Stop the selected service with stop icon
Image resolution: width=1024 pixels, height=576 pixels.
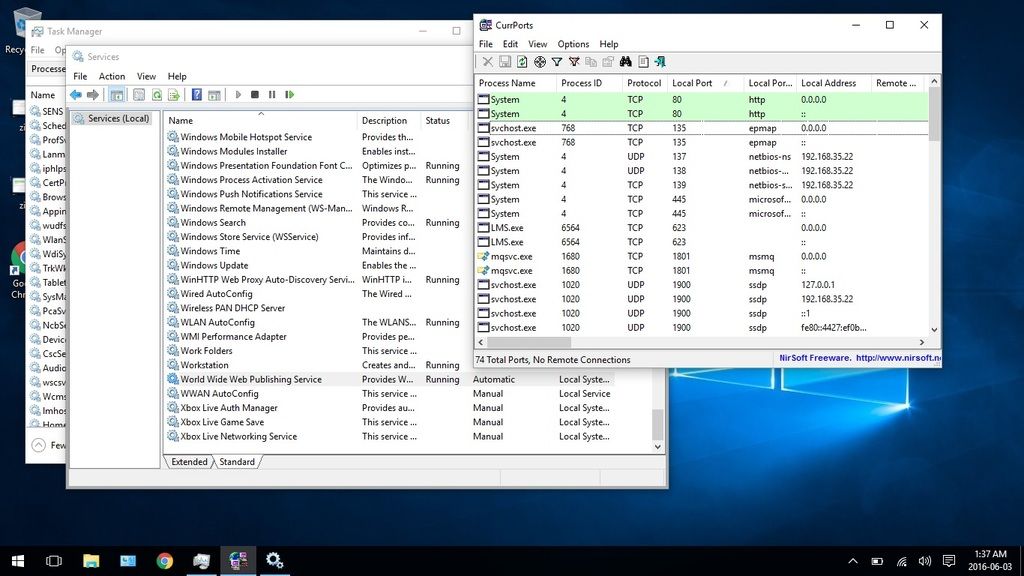coord(255,95)
